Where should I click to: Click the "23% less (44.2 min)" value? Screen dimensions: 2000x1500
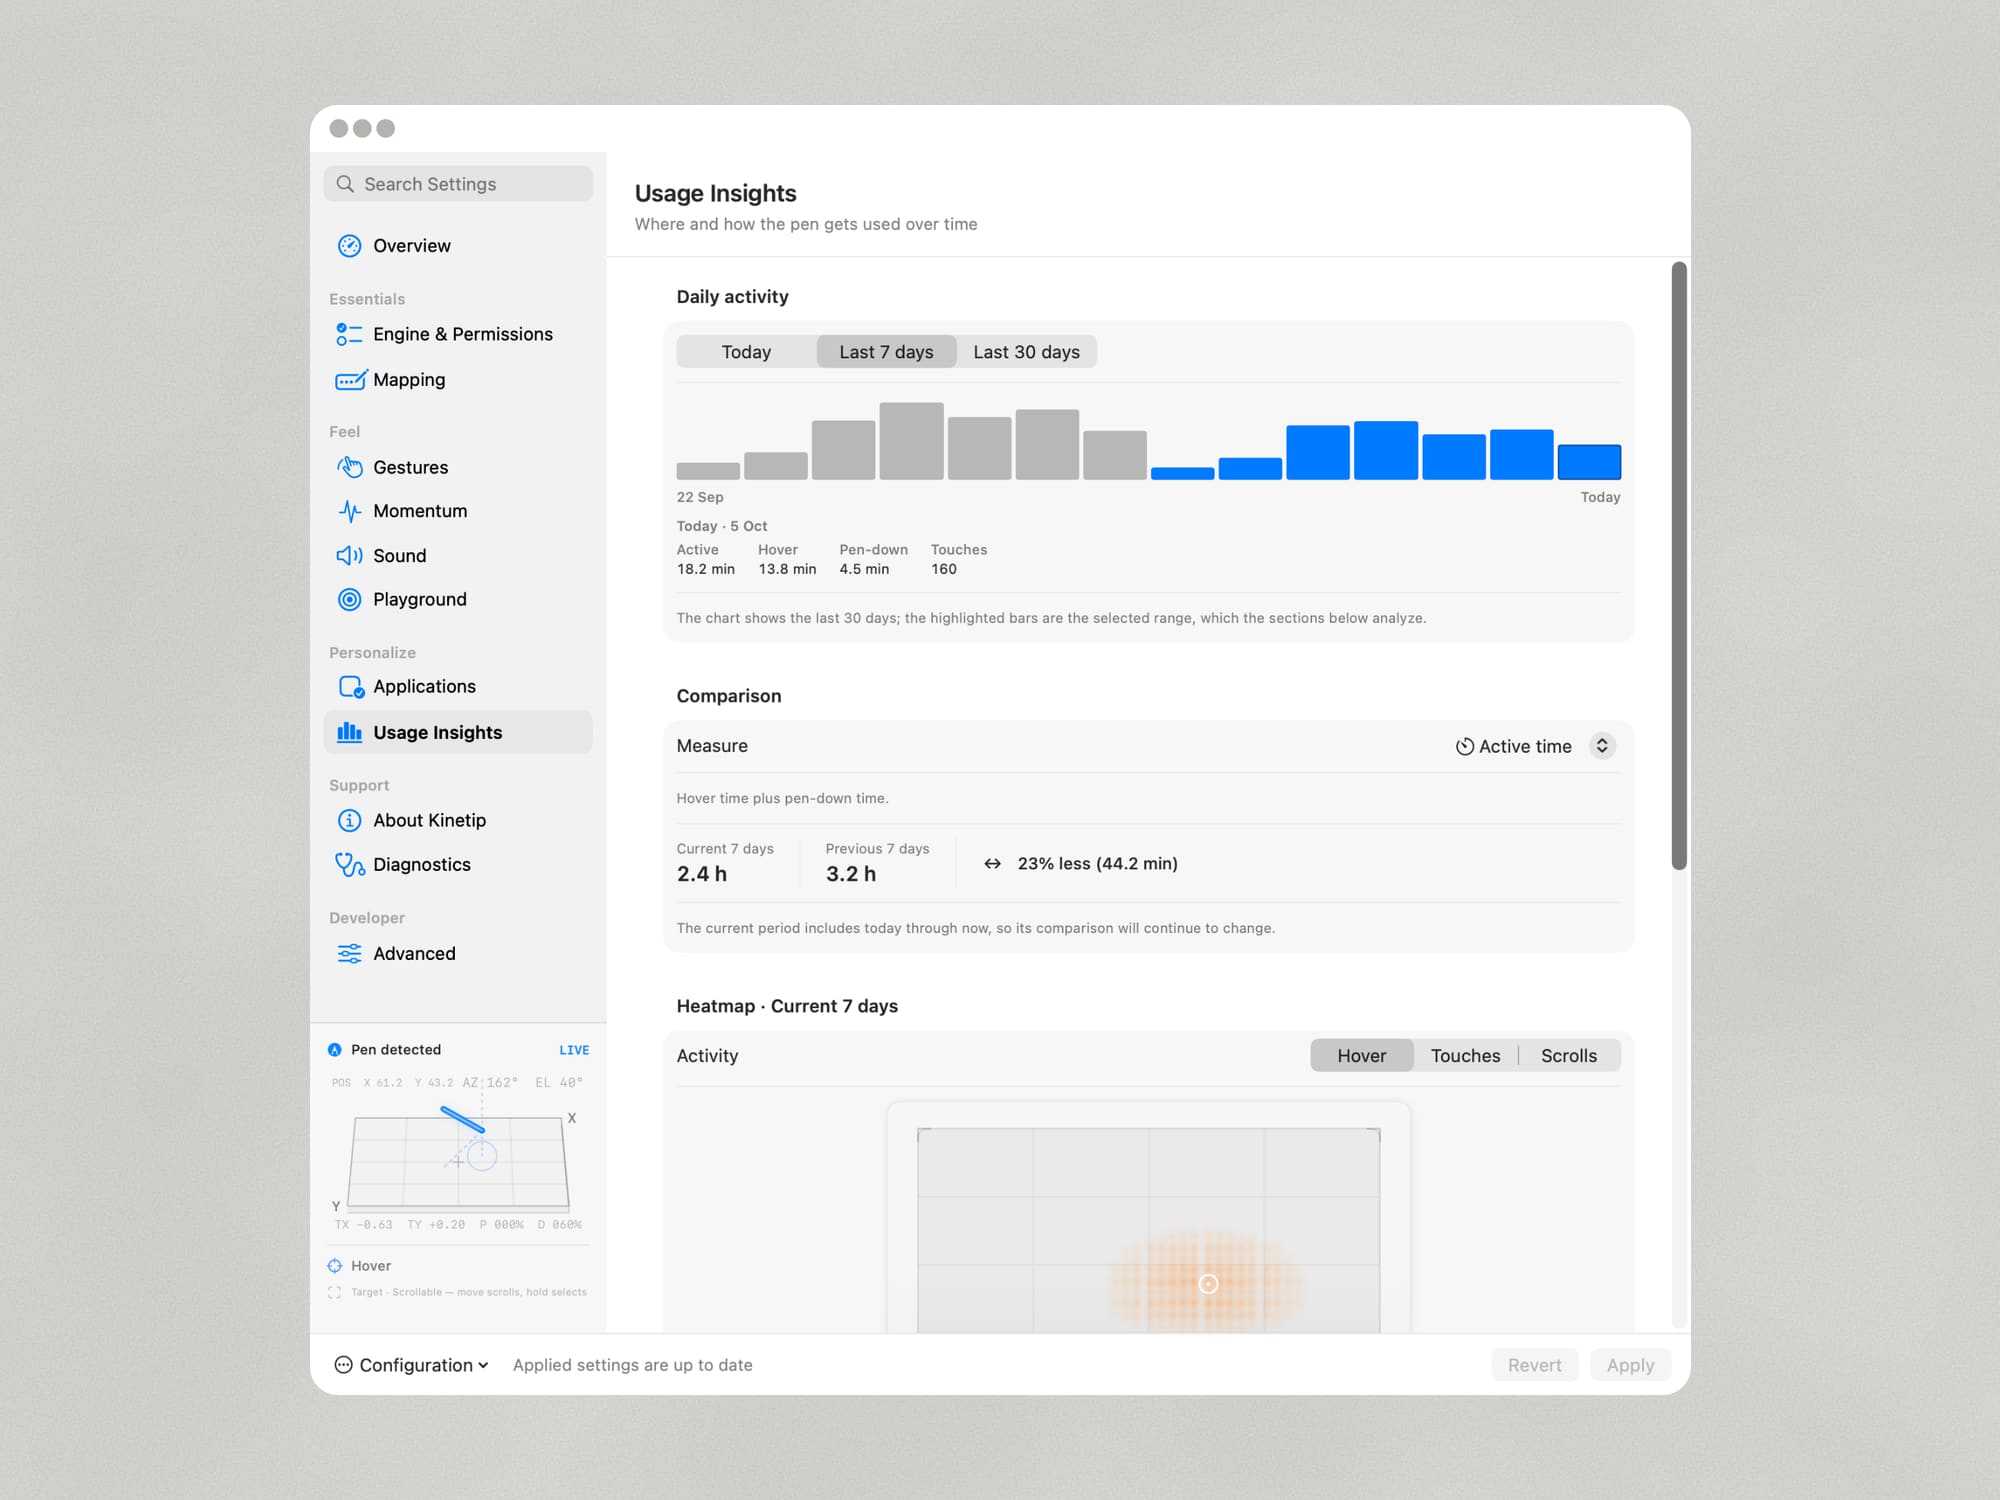coord(1097,863)
